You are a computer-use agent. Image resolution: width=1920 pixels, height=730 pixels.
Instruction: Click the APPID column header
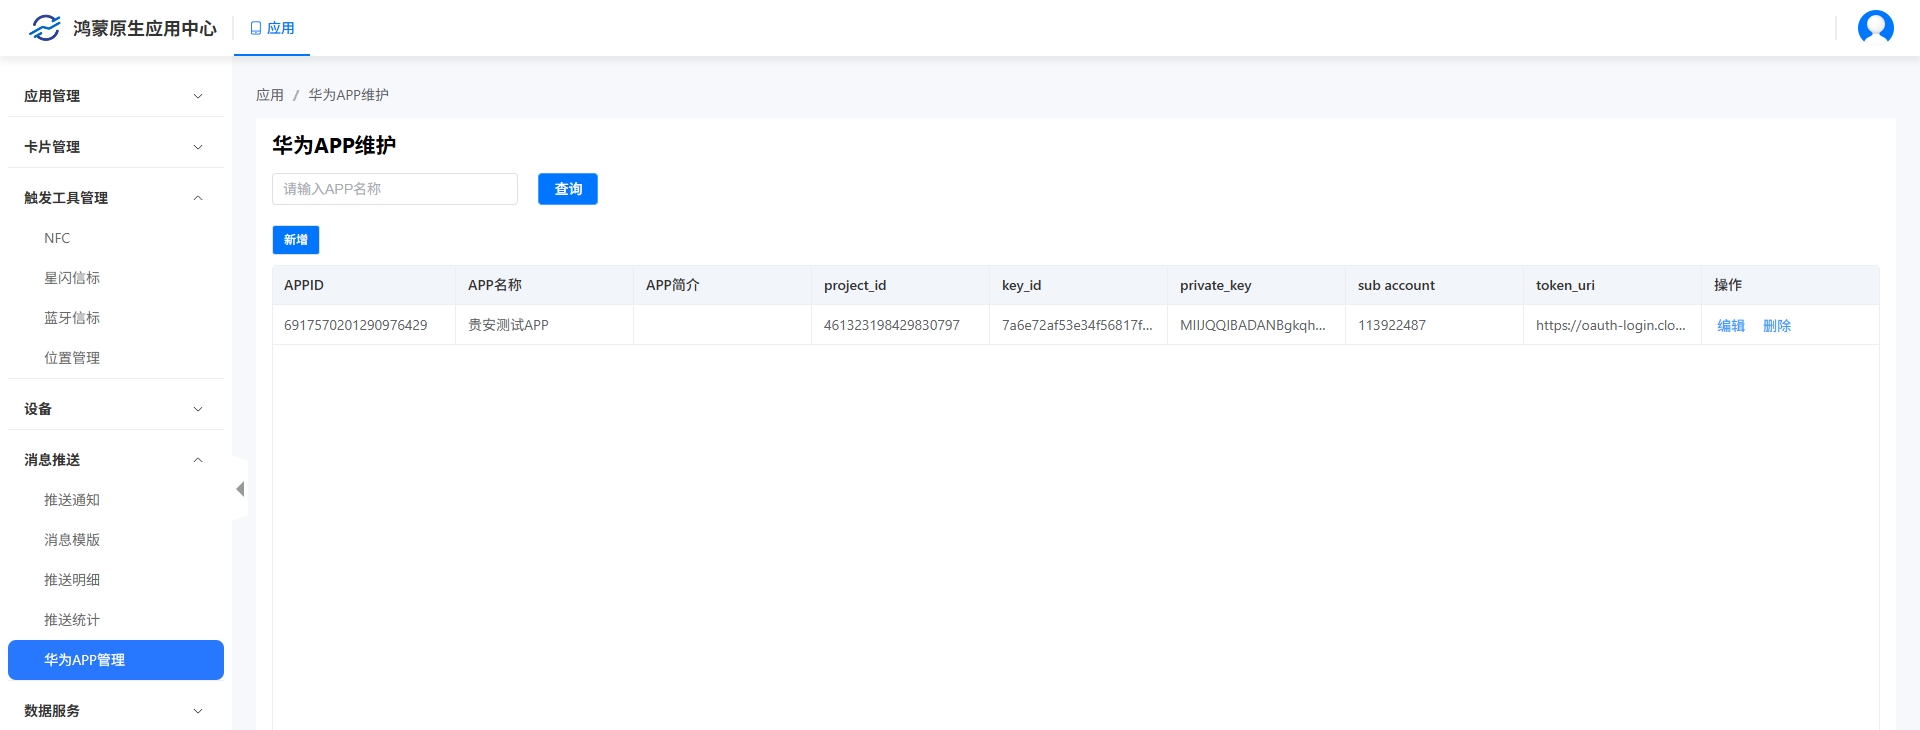[x=364, y=285]
